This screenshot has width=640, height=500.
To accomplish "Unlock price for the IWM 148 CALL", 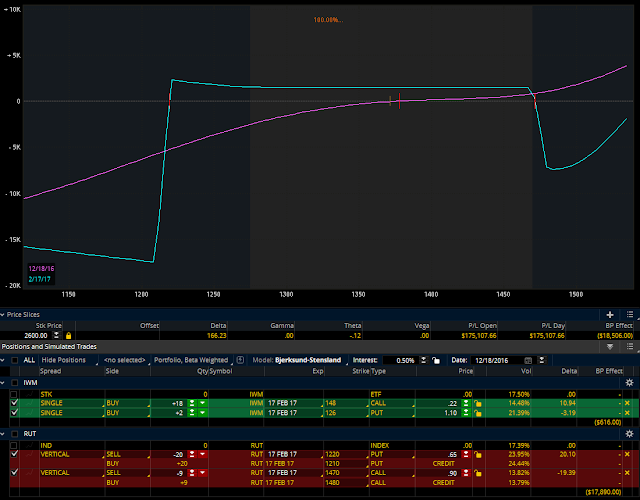I will (x=478, y=403).
